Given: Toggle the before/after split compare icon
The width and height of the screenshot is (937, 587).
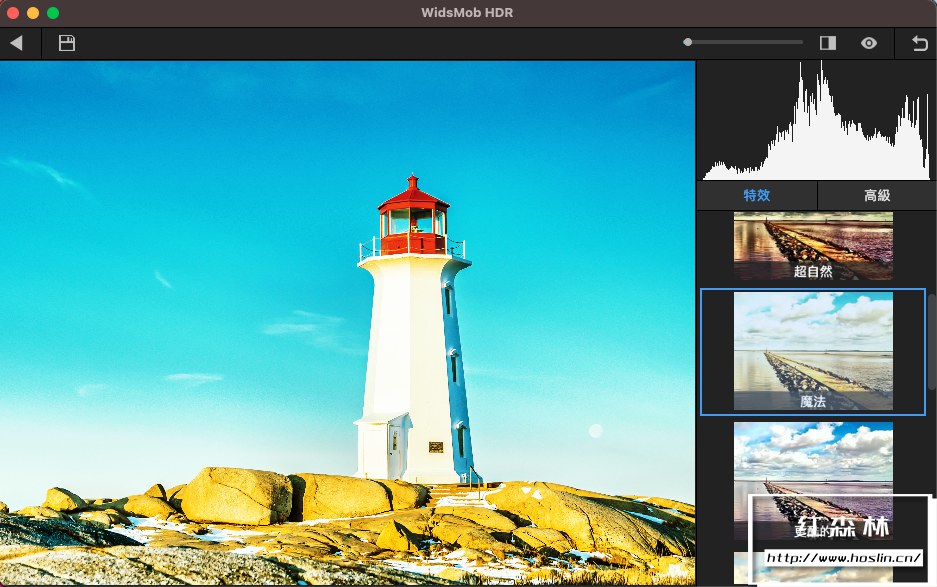Looking at the screenshot, I should pos(828,43).
